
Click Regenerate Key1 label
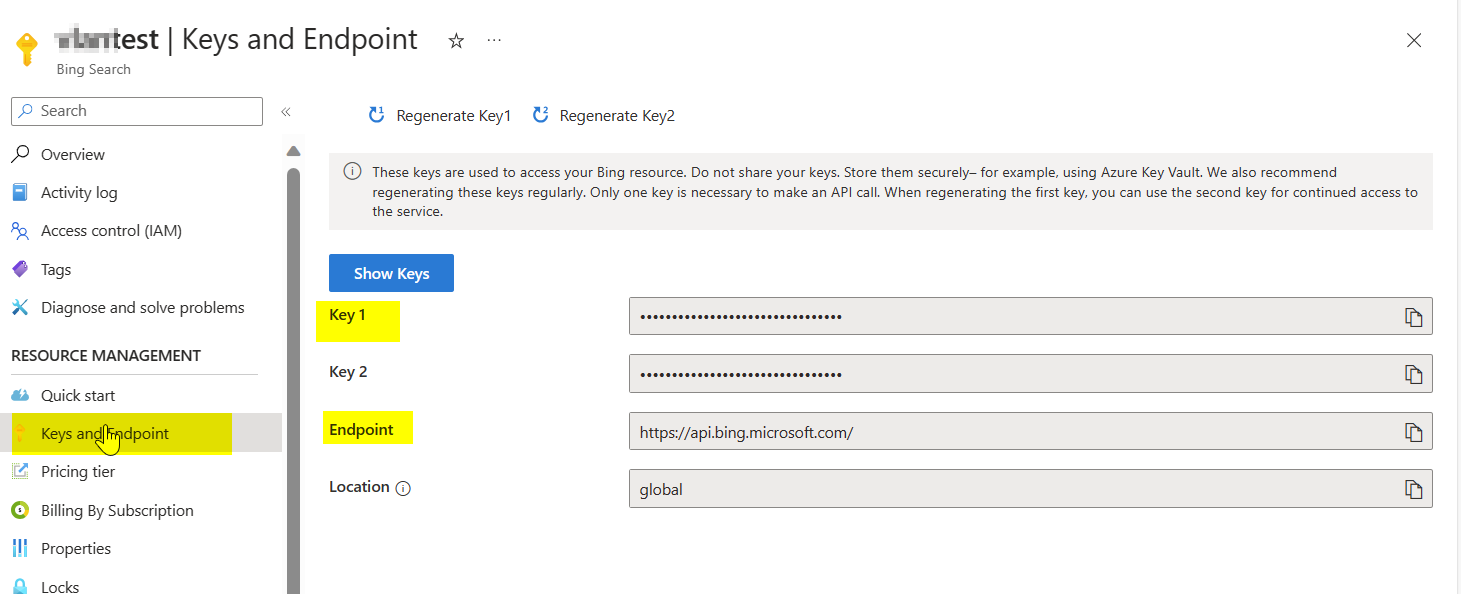point(453,116)
